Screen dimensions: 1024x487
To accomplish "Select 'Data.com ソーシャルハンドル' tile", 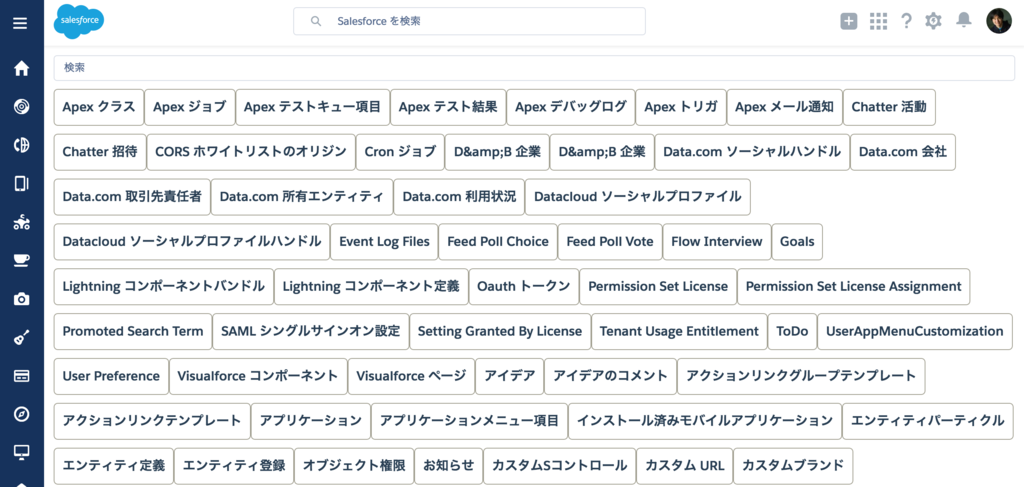I will pyautogui.click(x=752, y=152).
